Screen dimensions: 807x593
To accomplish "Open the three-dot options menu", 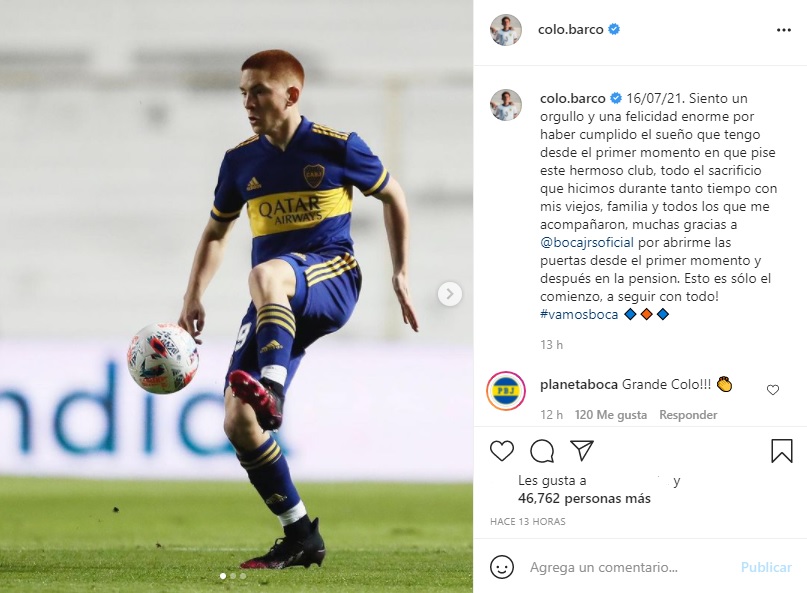I will pyautogui.click(x=783, y=30).
